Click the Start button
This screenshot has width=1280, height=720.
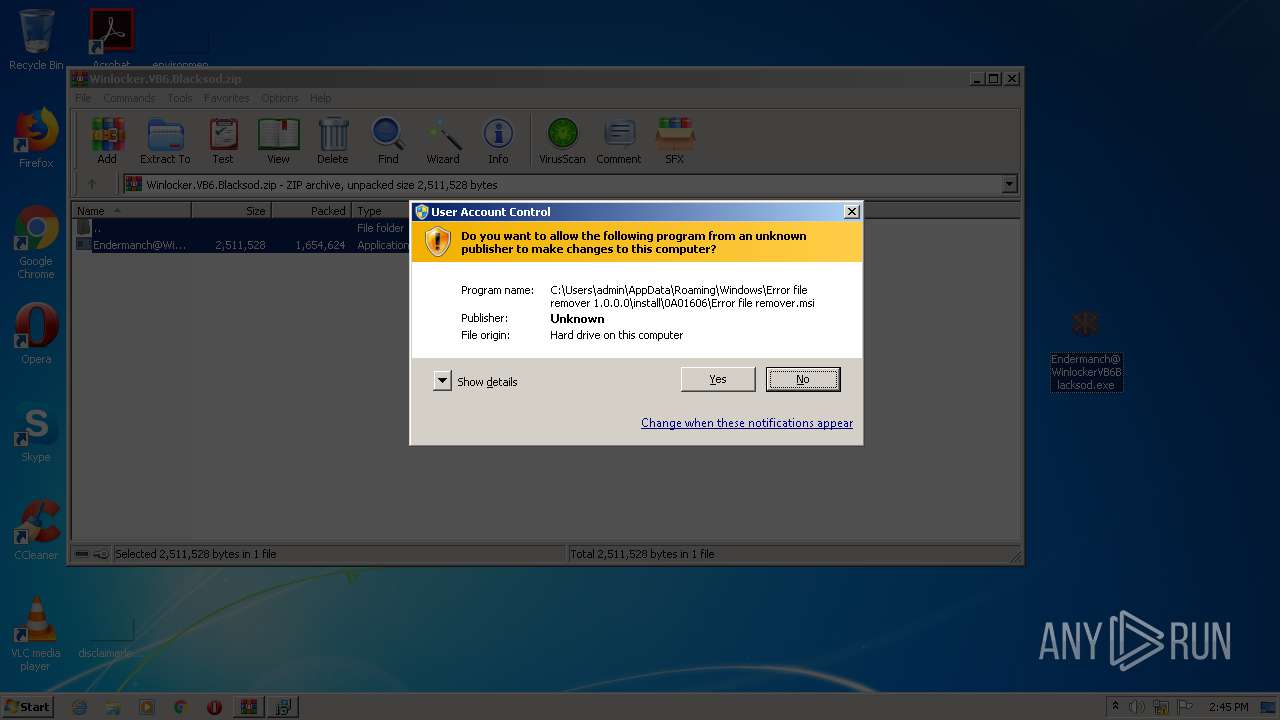click(27, 706)
